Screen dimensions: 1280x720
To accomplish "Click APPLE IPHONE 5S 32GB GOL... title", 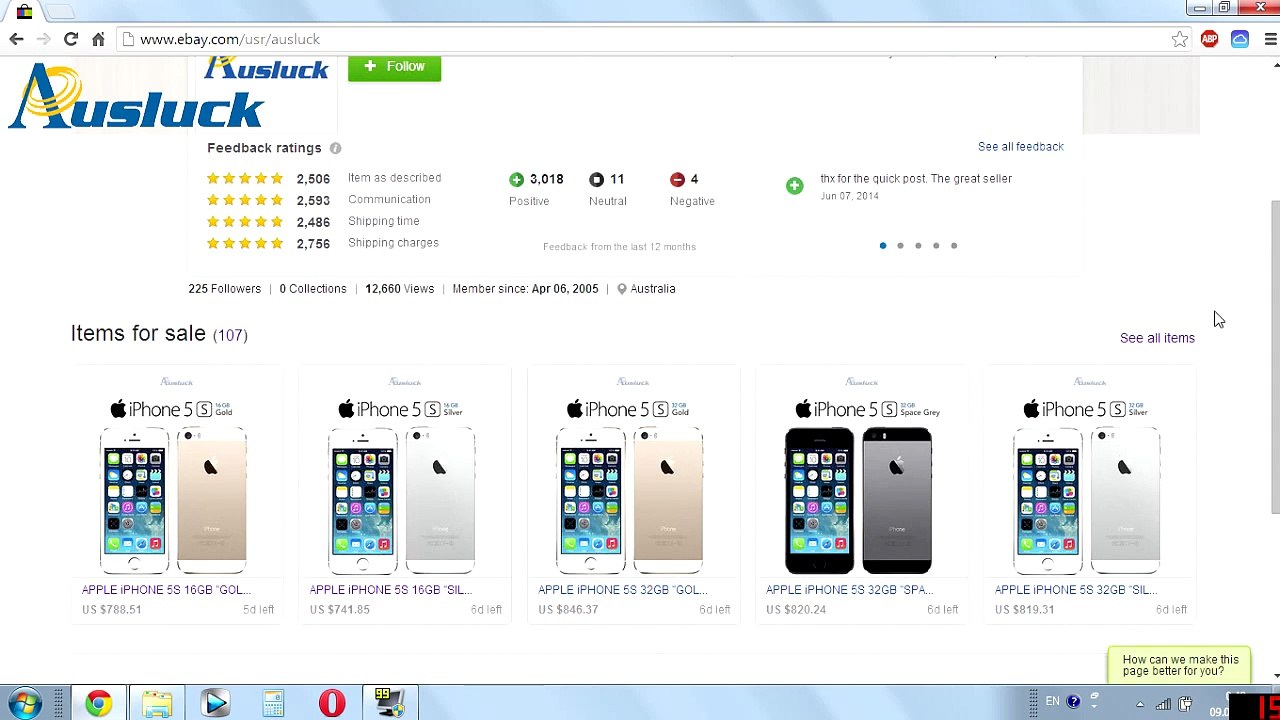I will click(x=622, y=590).
